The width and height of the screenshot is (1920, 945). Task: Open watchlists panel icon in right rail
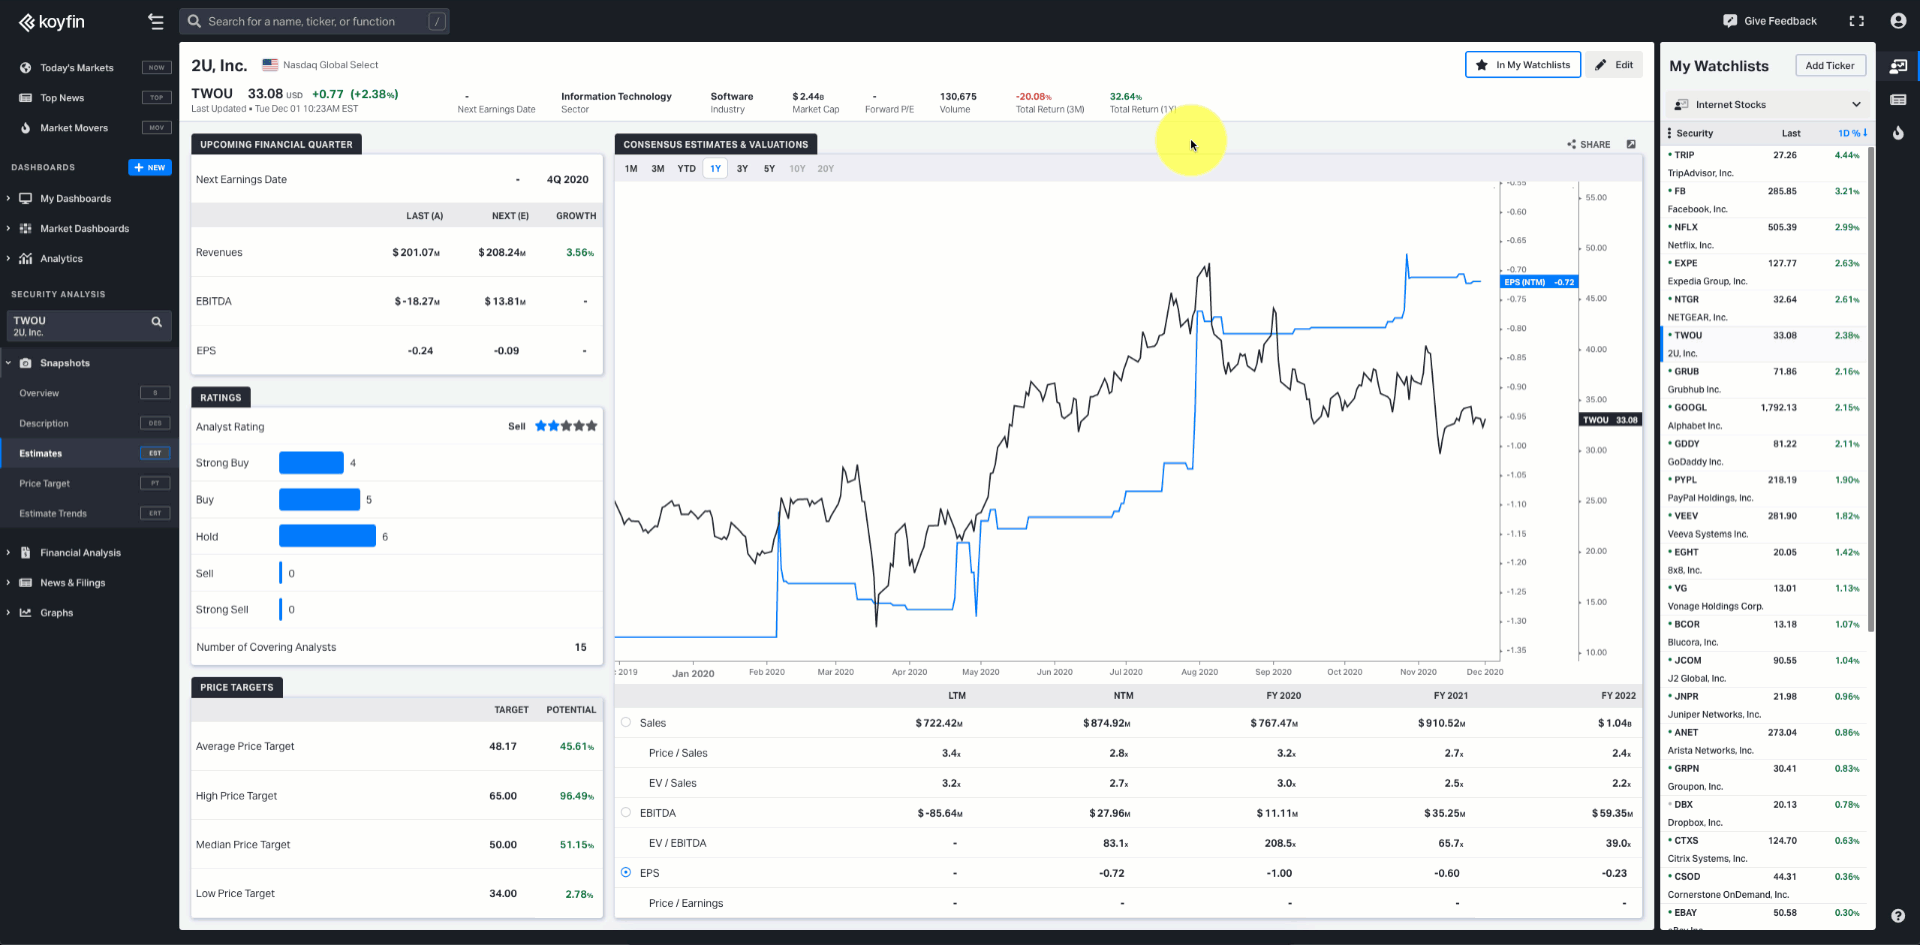click(x=1898, y=66)
